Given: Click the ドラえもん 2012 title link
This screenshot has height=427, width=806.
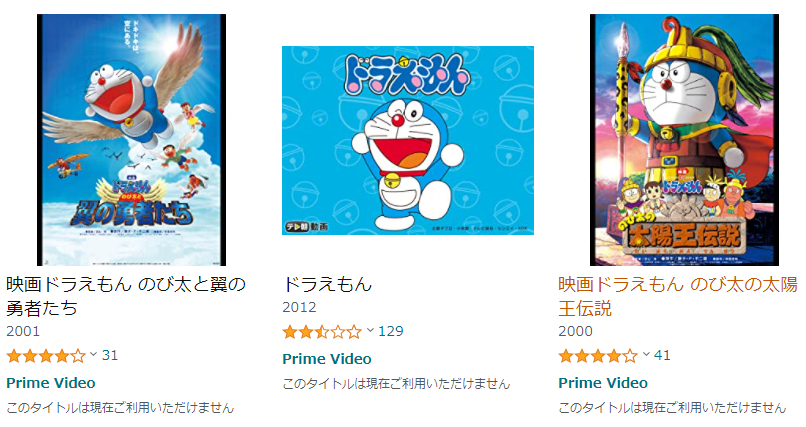Looking at the screenshot, I should [327, 284].
